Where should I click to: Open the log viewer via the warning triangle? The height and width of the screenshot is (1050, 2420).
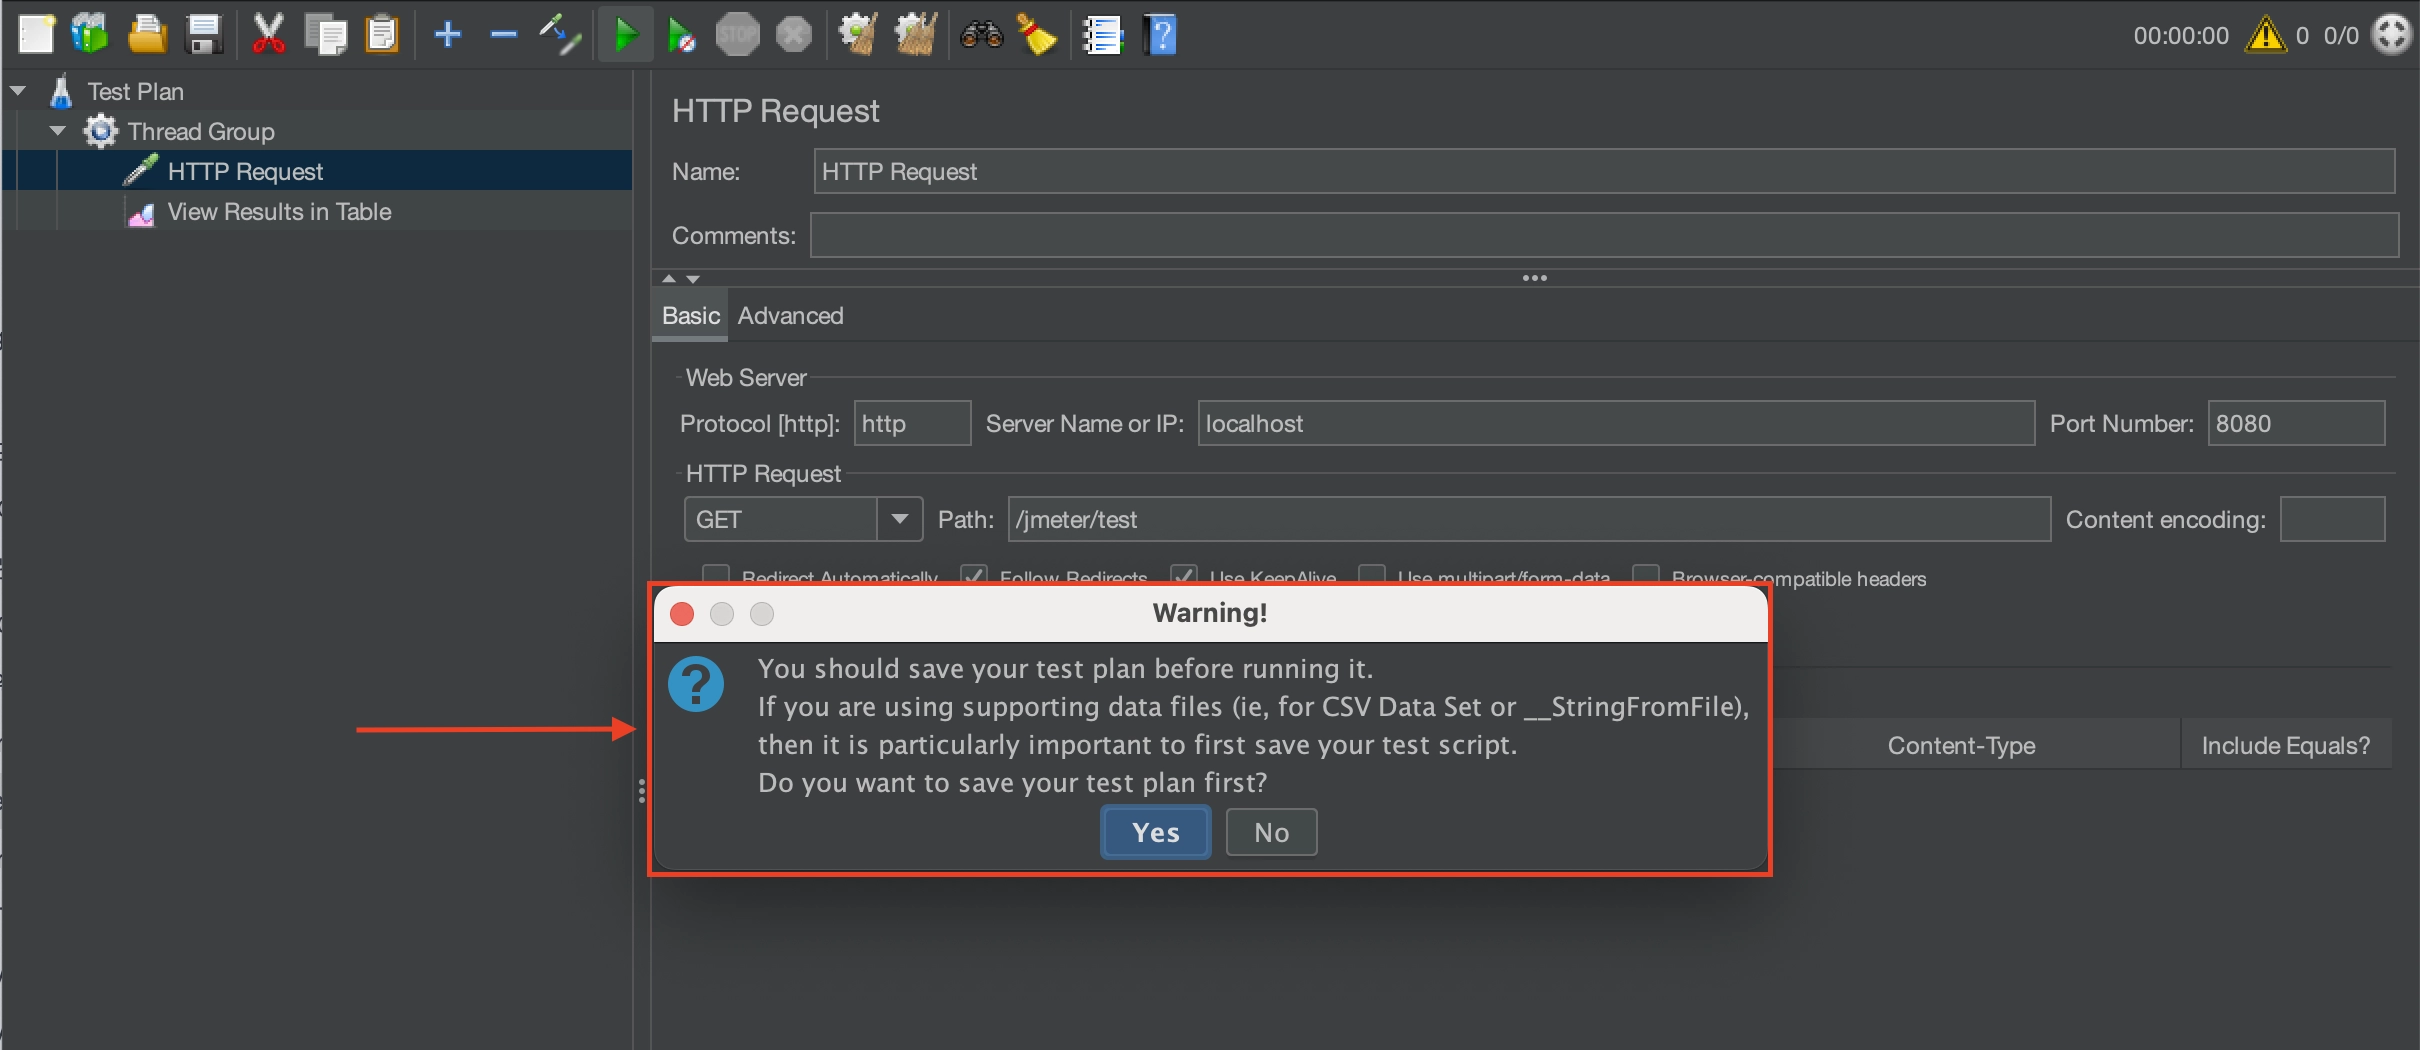pyautogui.click(x=2266, y=35)
